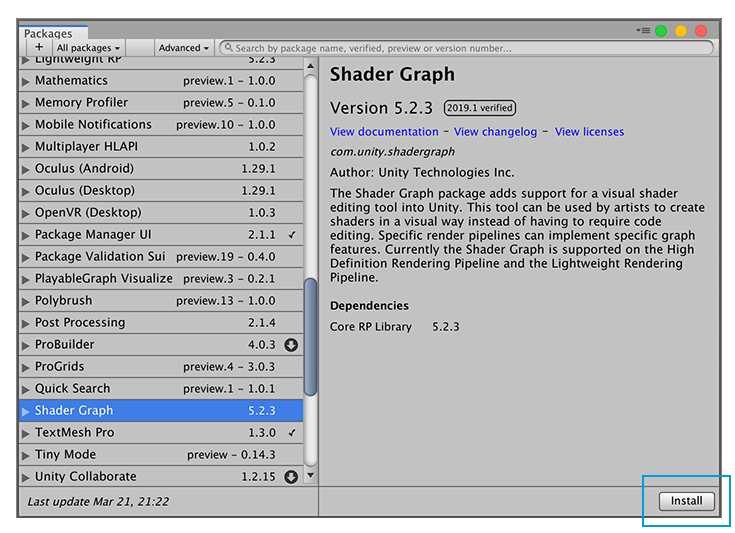Click ProBuilder update available download icon
This screenshot has height=533, width=735.
291,345
